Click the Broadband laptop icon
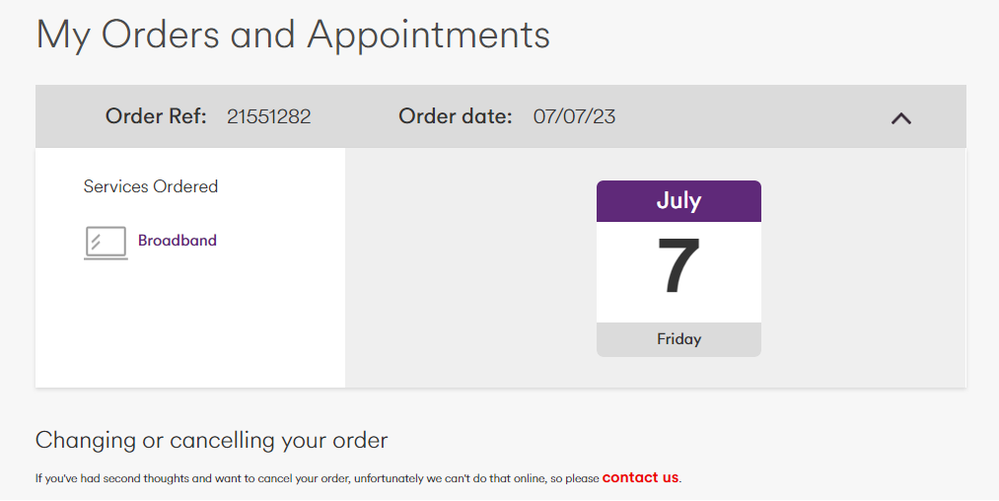Screen dimensions: 999x501 (106, 243)
